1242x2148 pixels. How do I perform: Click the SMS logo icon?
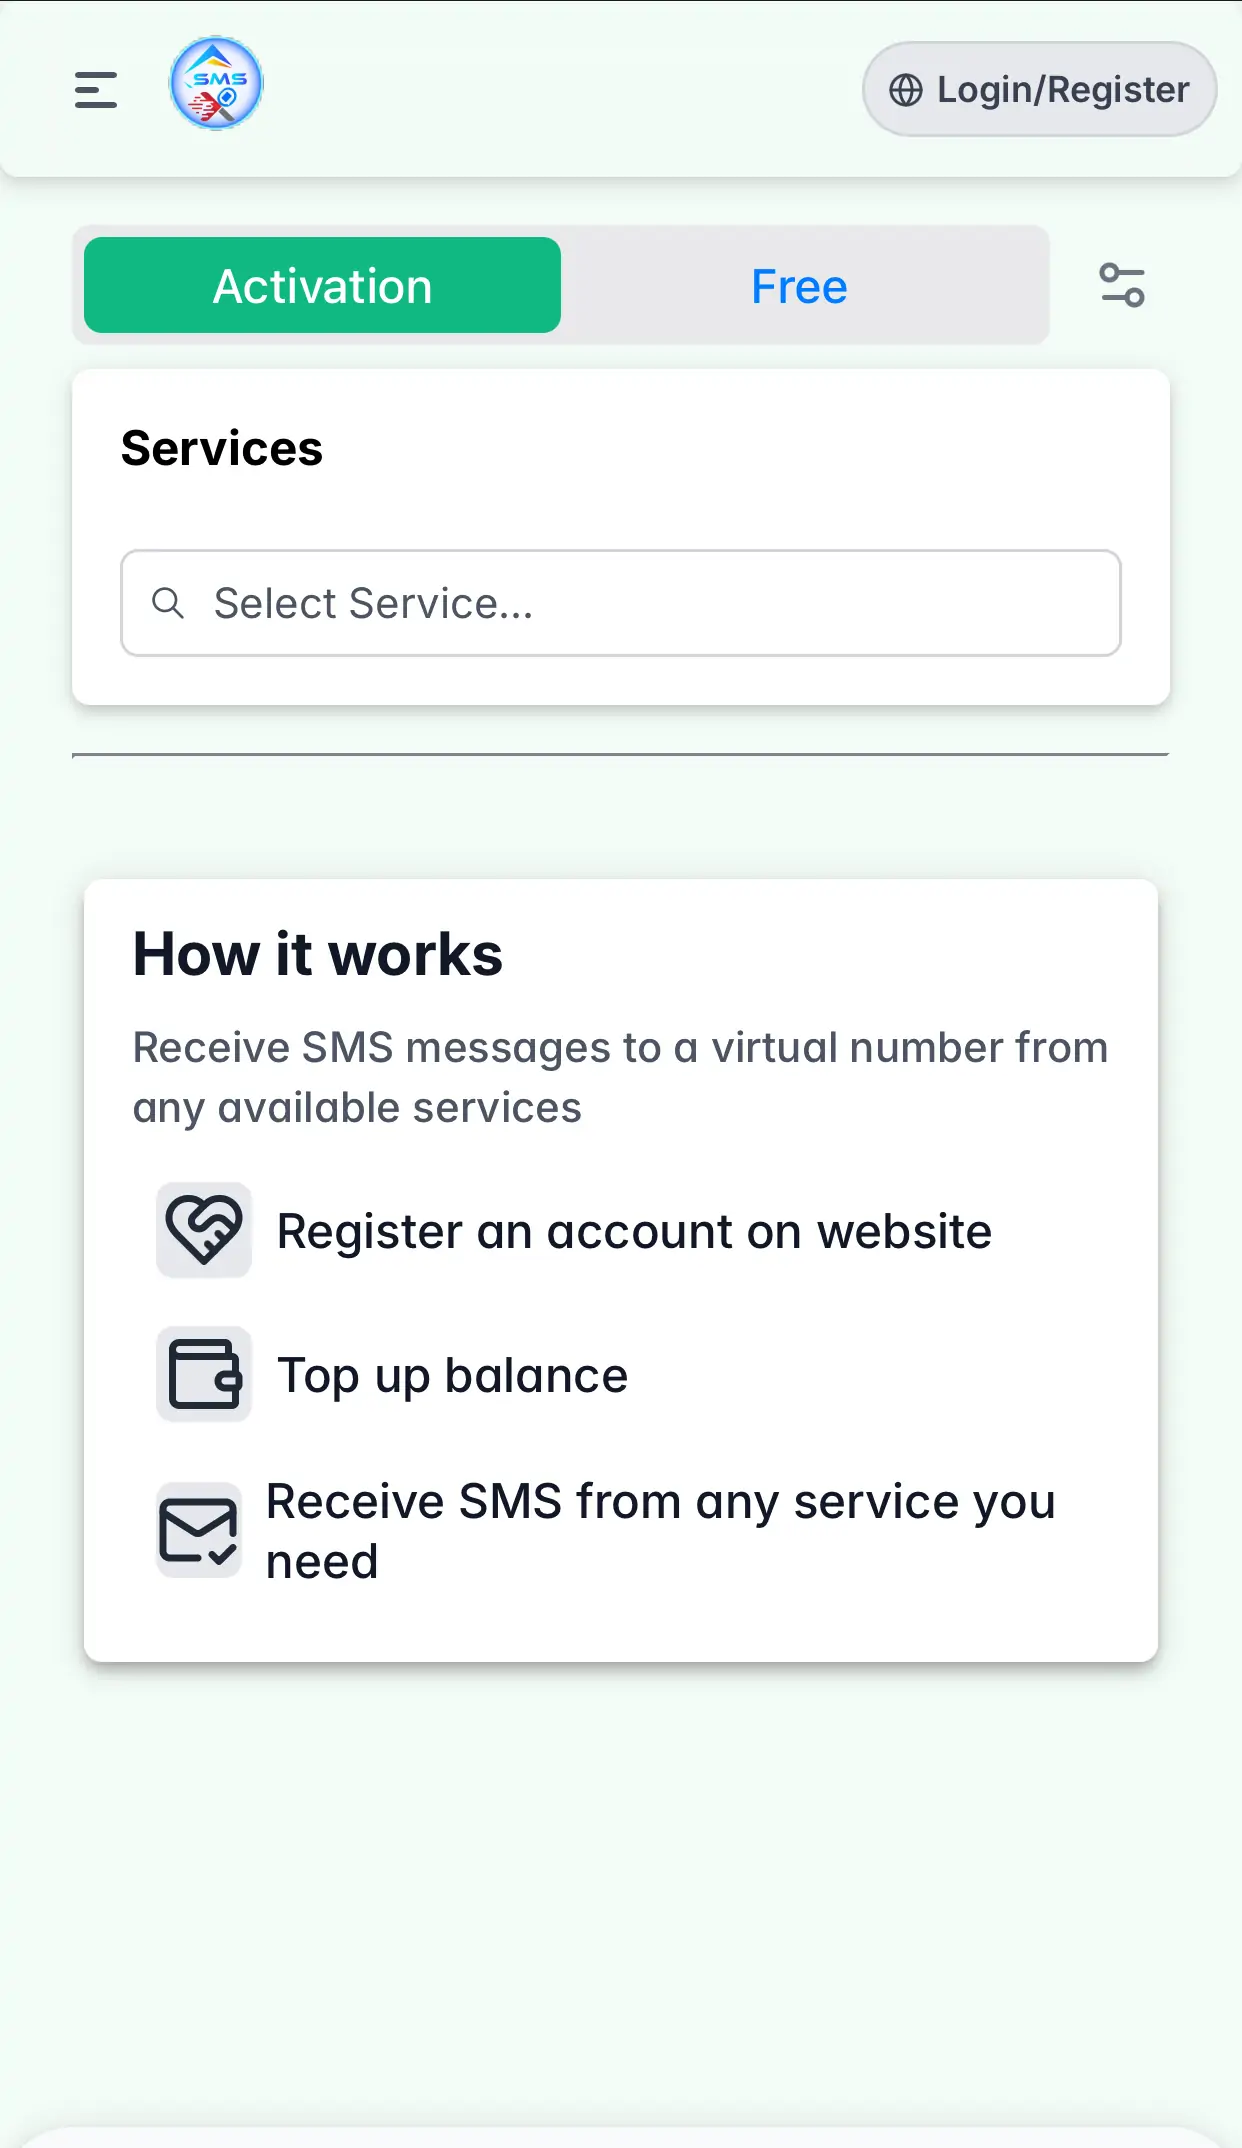(x=216, y=84)
